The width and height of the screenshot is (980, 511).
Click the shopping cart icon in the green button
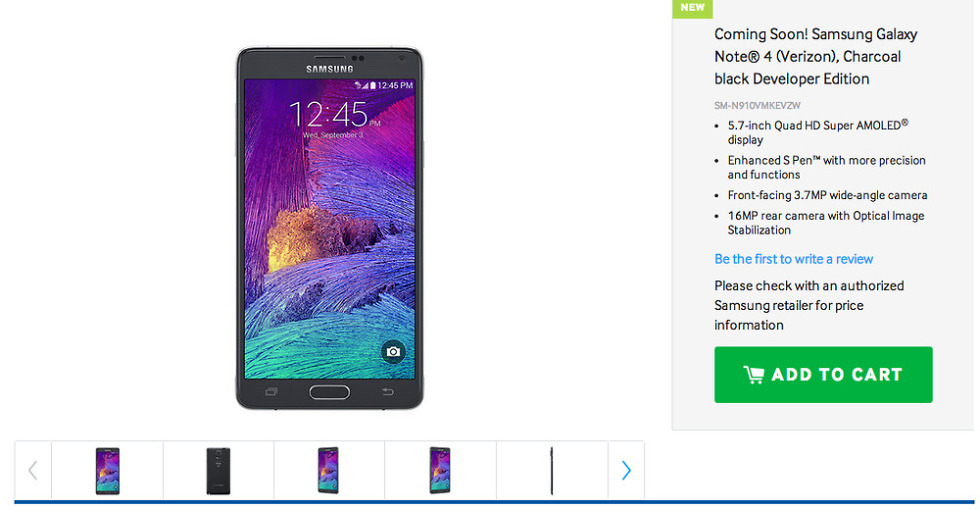tap(754, 374)
